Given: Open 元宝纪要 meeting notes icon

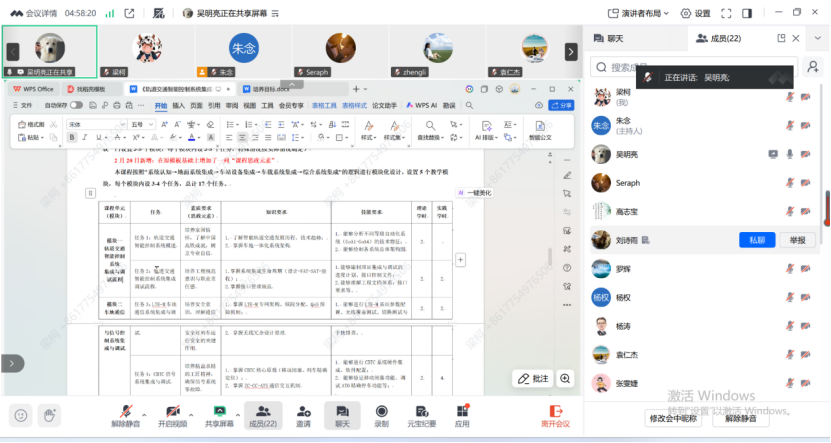Looking at the screenshot, I should [421, 410].
